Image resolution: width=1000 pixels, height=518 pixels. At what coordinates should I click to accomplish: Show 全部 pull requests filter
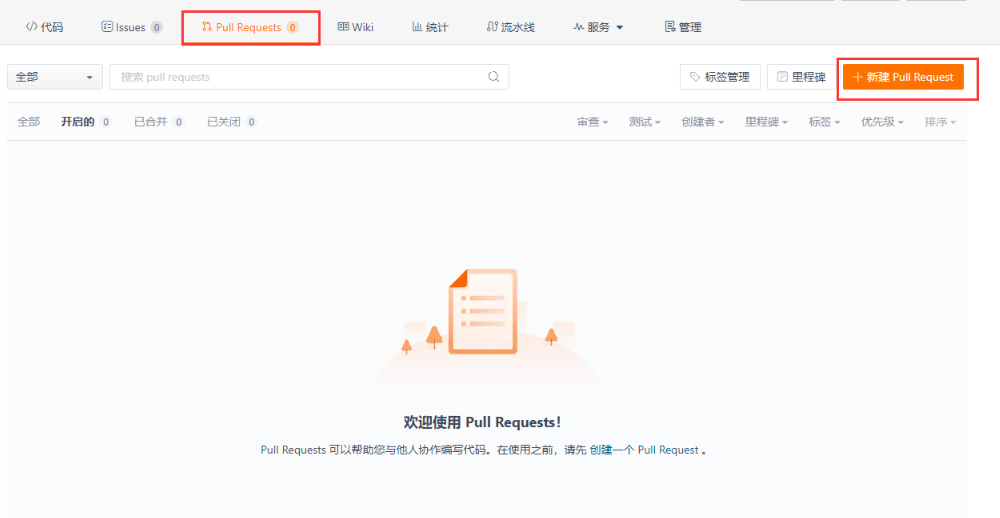[28, 122]
